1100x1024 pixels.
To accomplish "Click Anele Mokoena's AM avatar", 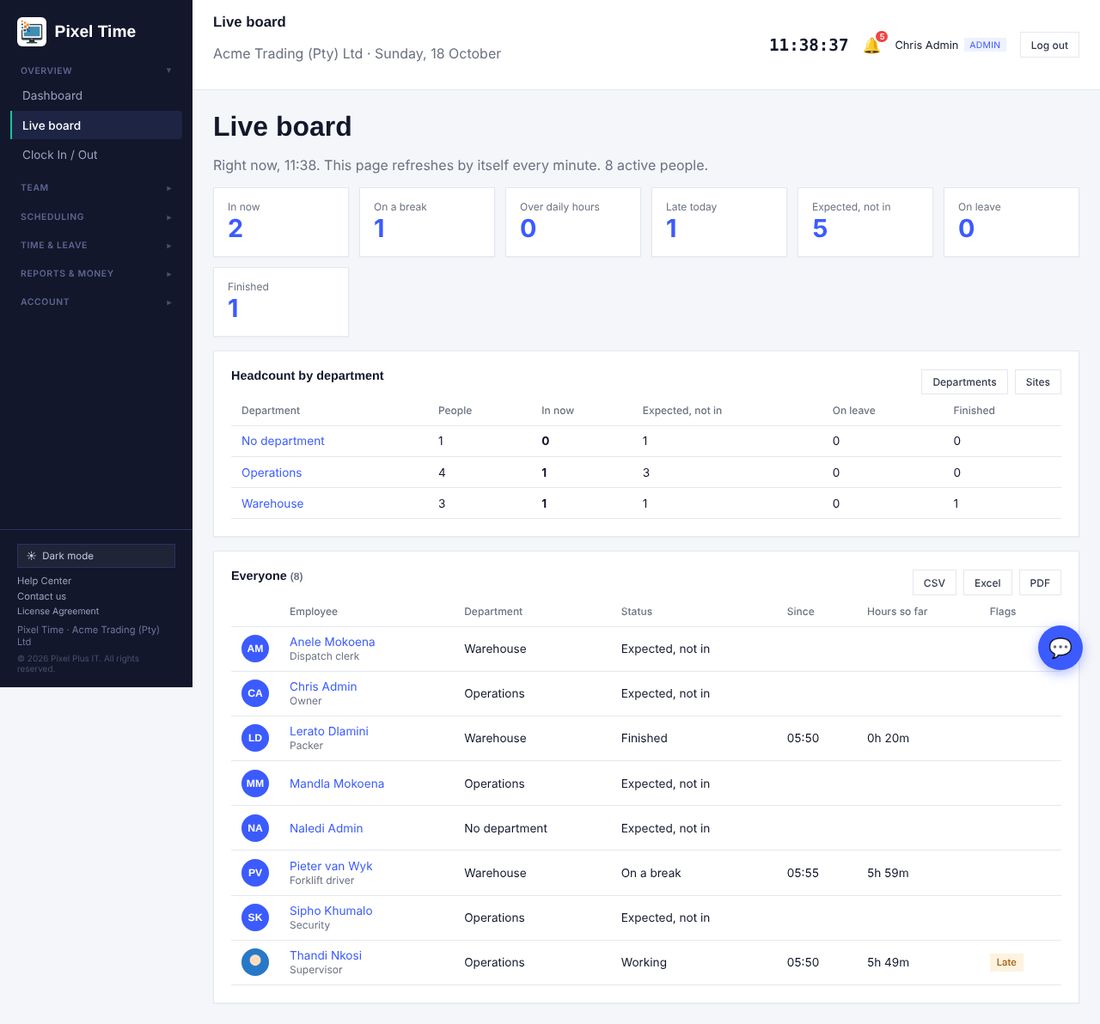I will click(255, 648).
